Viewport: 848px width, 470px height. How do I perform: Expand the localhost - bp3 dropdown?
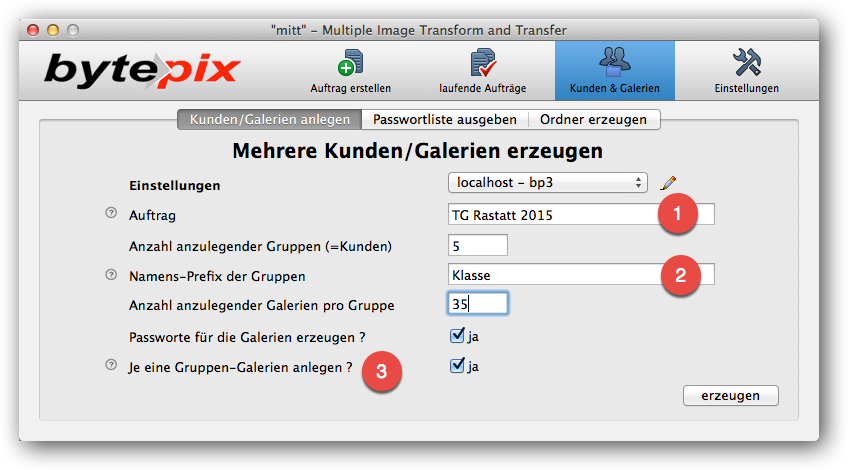547,183
